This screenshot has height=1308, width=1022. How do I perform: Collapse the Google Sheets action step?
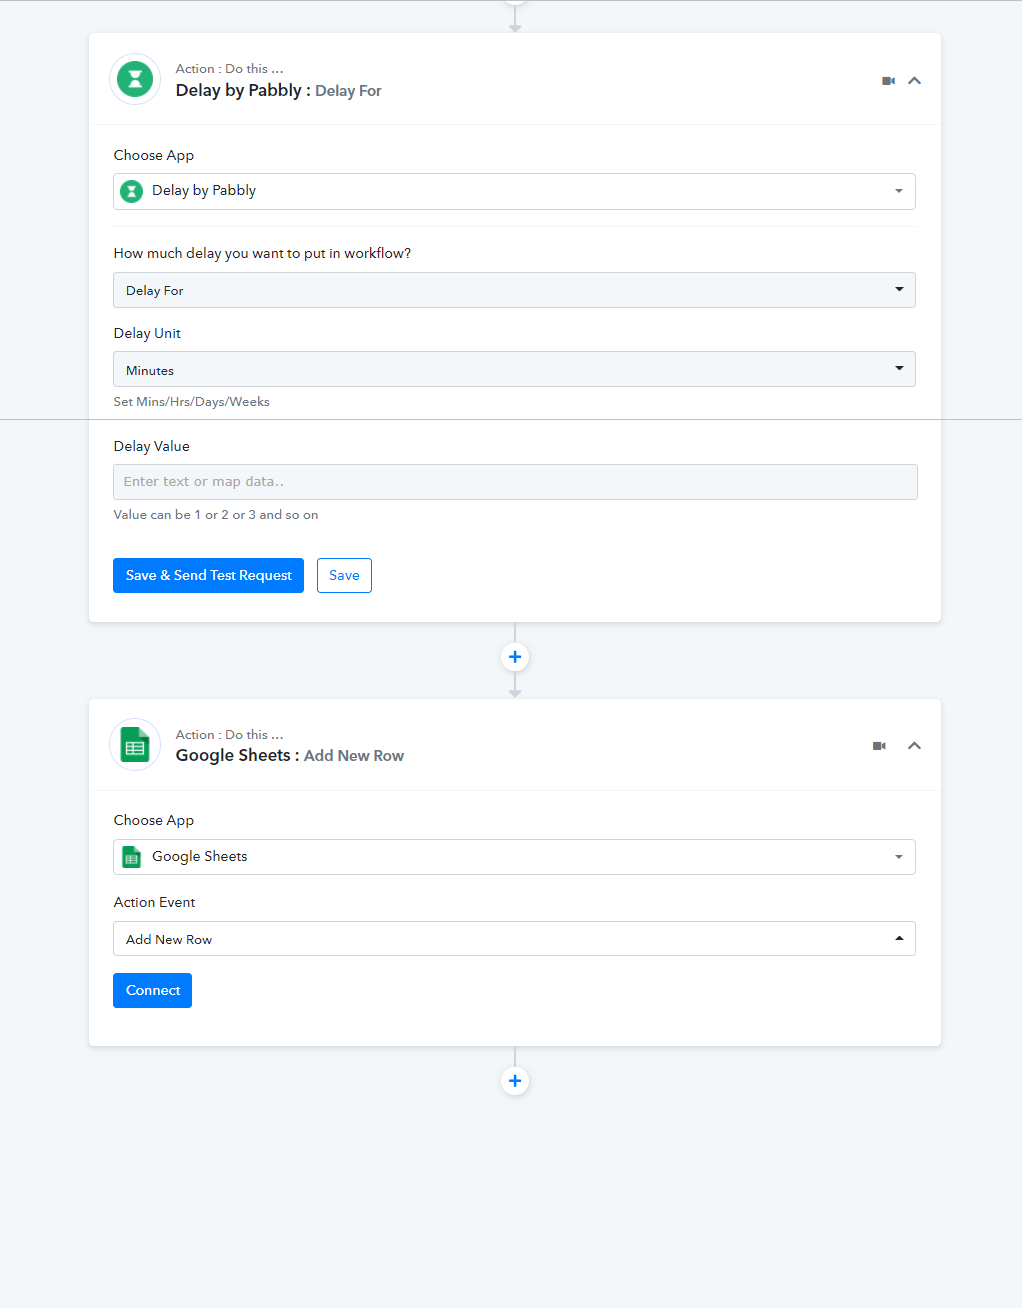pyautogui.click(x=914, y=746)
